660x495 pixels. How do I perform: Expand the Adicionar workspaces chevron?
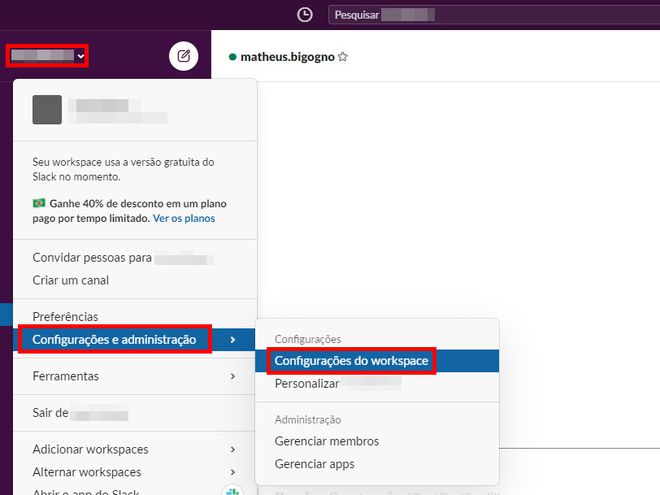[x=233, y=450]
